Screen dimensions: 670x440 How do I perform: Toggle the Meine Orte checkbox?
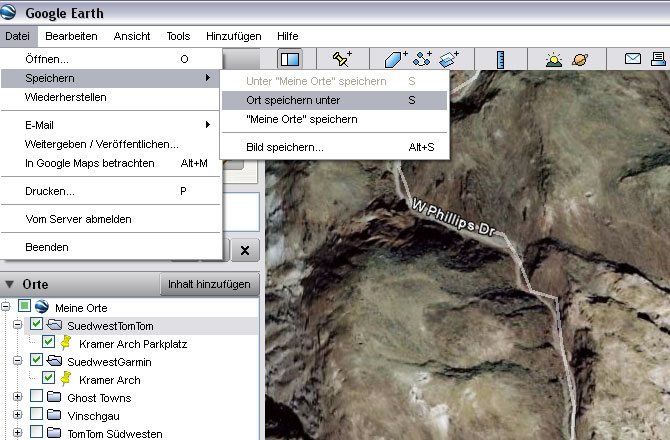tap(24, 306)
